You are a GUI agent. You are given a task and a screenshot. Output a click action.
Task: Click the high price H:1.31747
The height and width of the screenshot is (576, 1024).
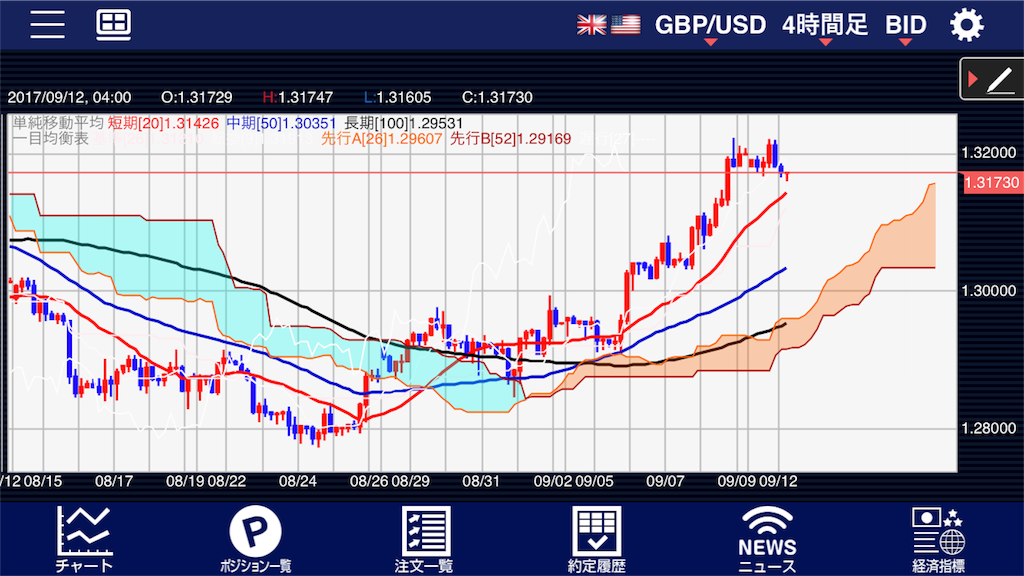pos(298,97)
